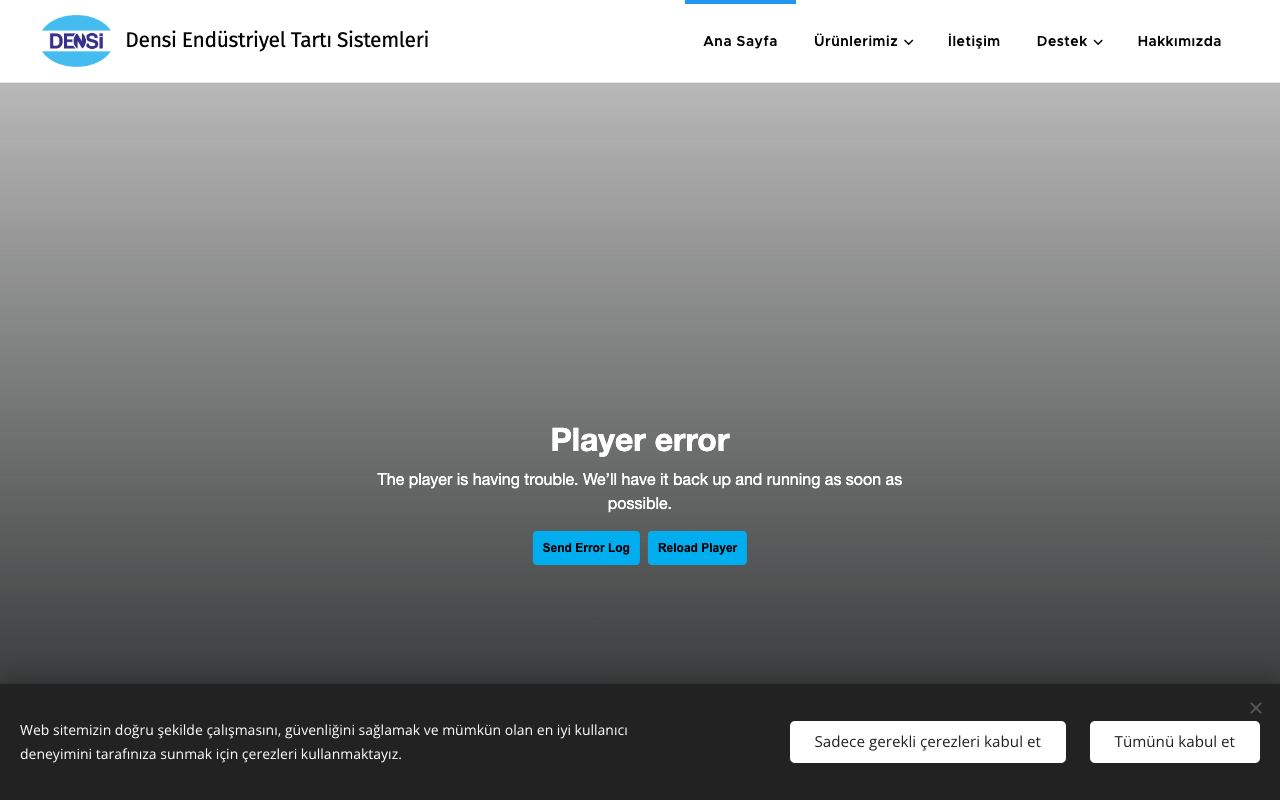Close the cookie banner with the X
Screen dimensions: 1280x800
pyautogui.click(x=1256, y=708)
